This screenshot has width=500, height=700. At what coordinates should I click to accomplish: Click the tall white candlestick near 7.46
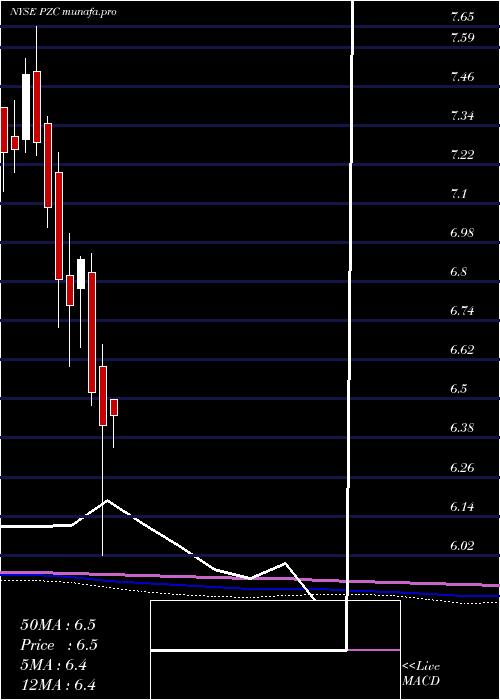(26, 106)
